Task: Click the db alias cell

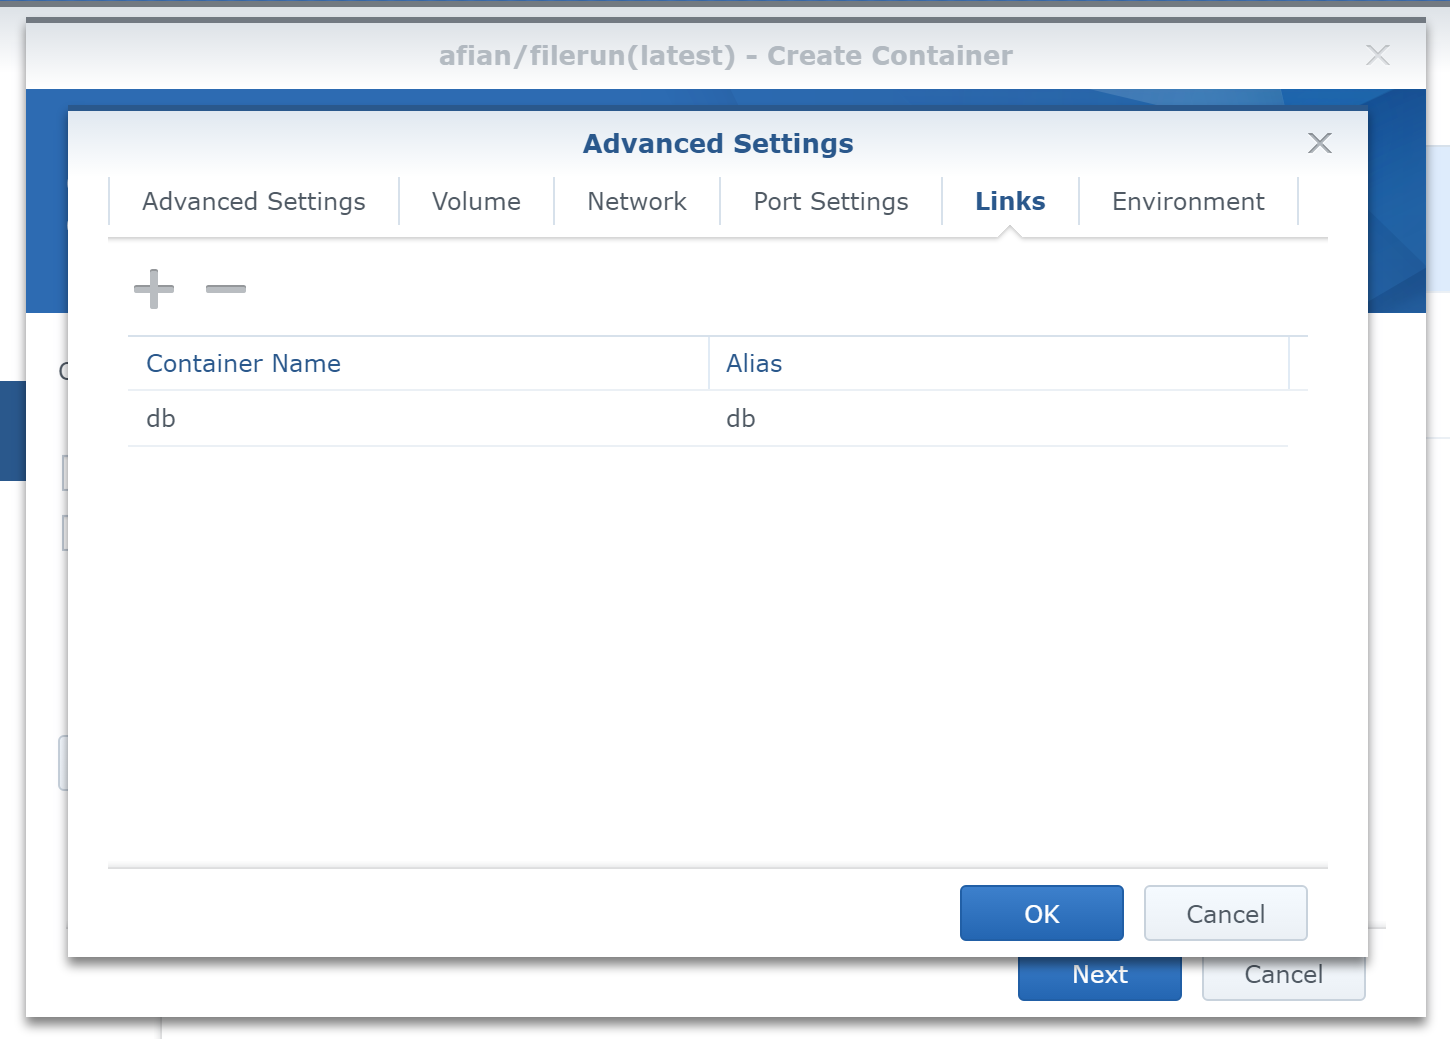Action: tap(741, 419)
